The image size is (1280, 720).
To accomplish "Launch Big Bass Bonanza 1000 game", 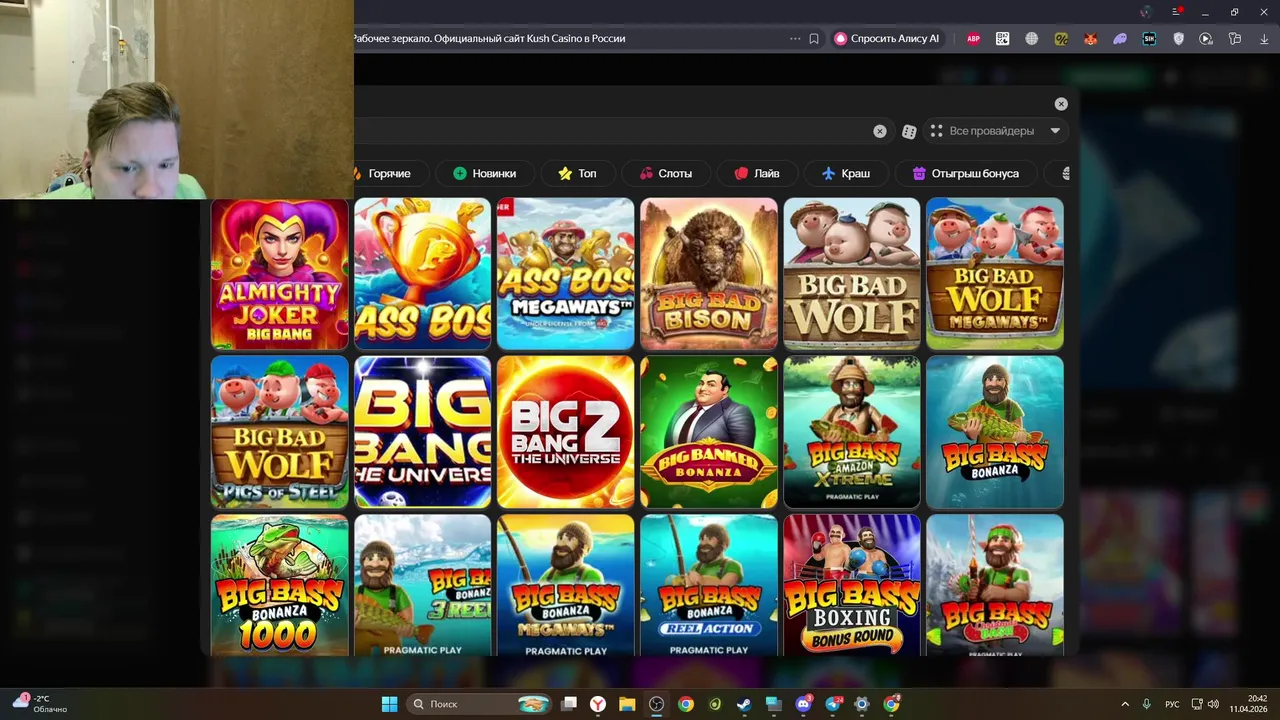I will (x=280, y=585).
